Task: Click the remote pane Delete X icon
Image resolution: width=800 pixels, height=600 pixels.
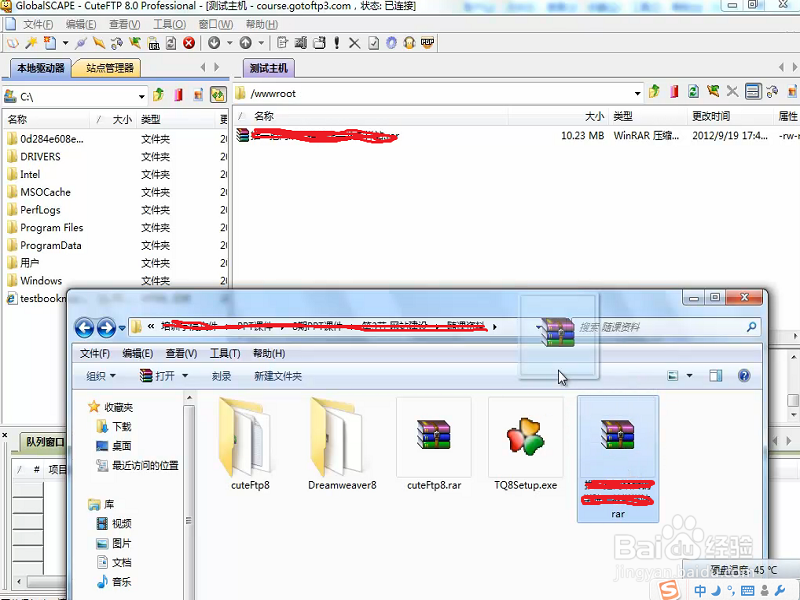Action: click(732, 92)
